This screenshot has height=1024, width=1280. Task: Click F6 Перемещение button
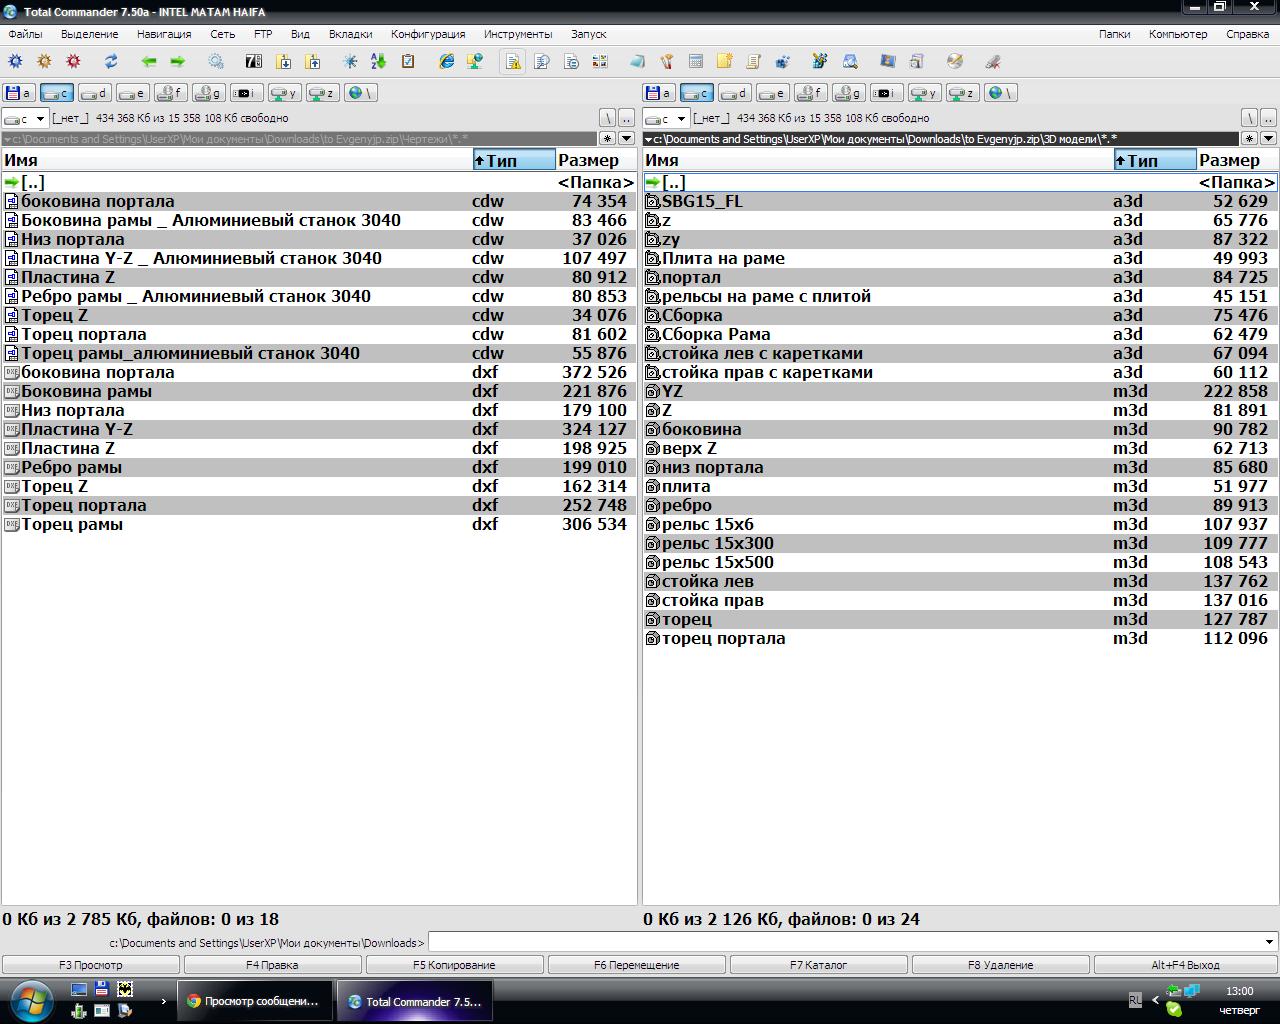pyautogui.click(x=637, y=965)
